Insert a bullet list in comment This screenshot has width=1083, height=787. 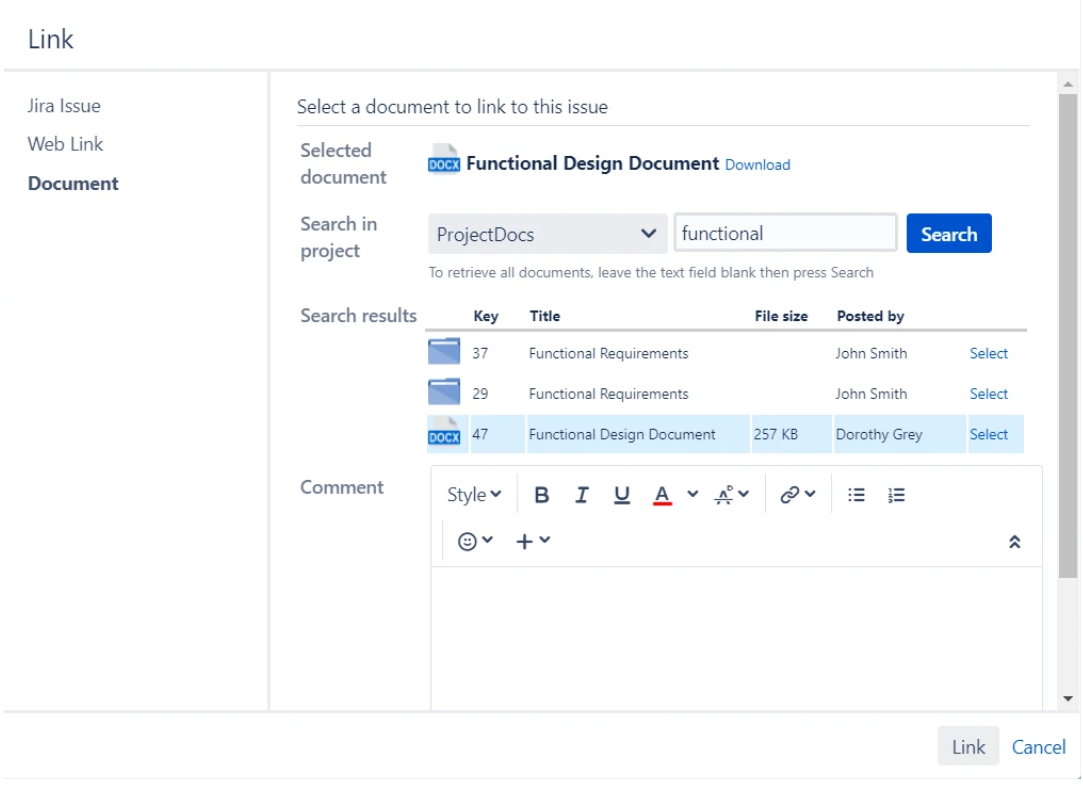[x=856, y=495]
